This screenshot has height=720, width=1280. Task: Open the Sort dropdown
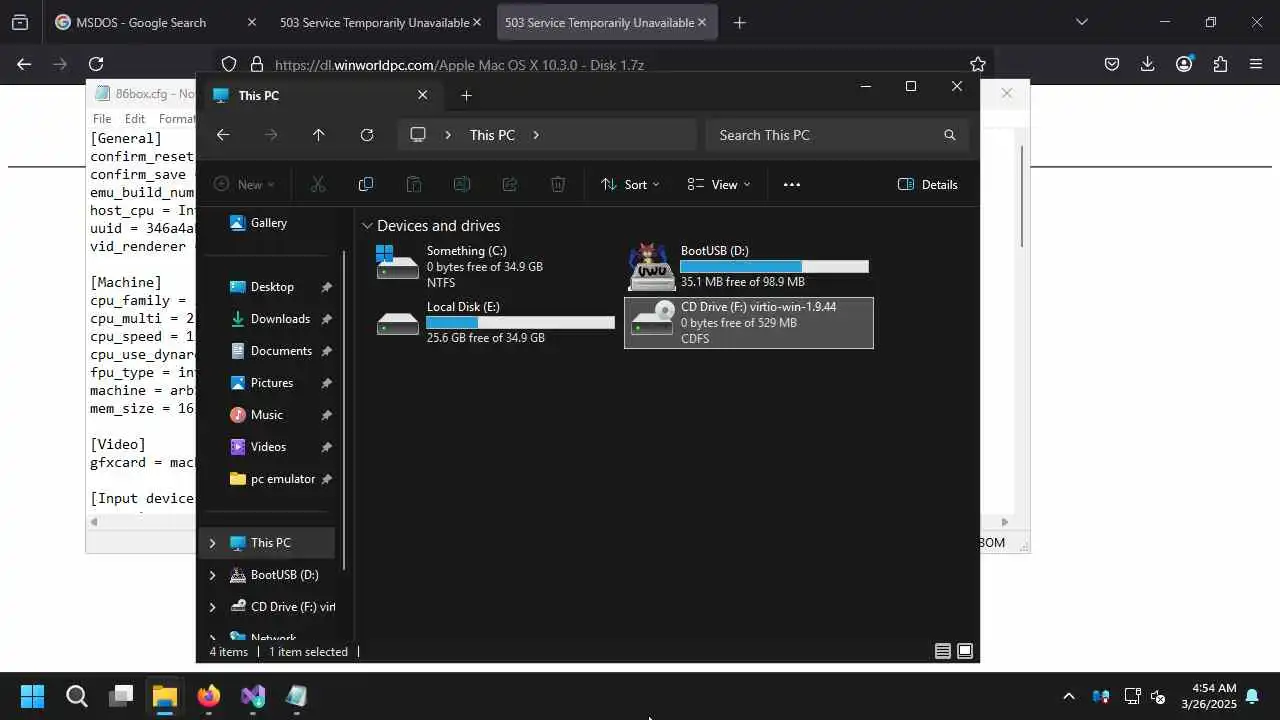tap(630, 184)
